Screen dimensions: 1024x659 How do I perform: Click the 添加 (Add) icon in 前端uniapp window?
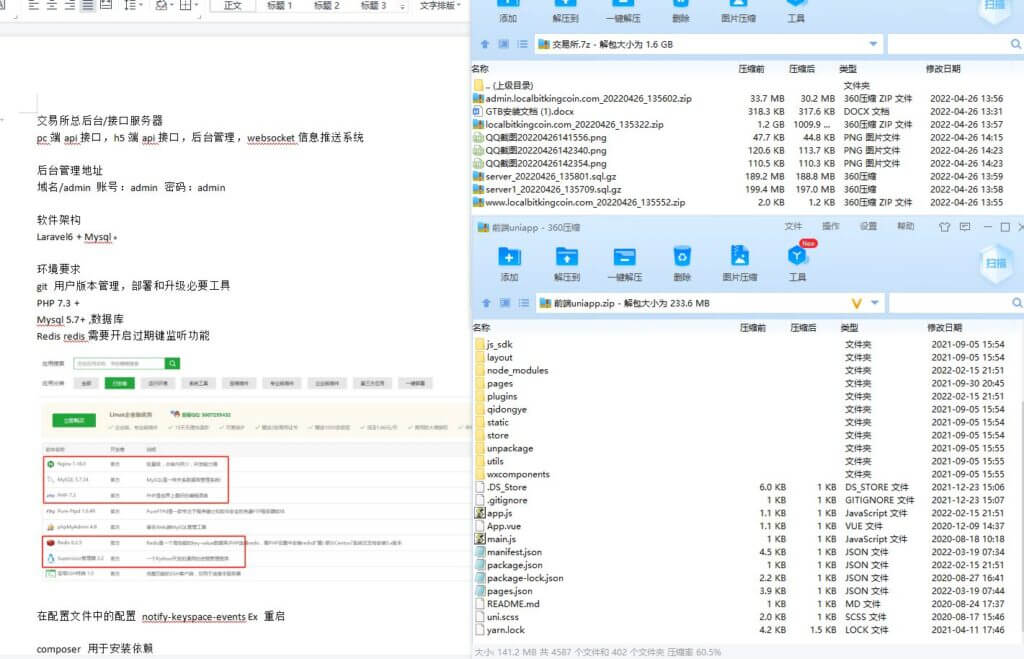[x=509, y=257]
